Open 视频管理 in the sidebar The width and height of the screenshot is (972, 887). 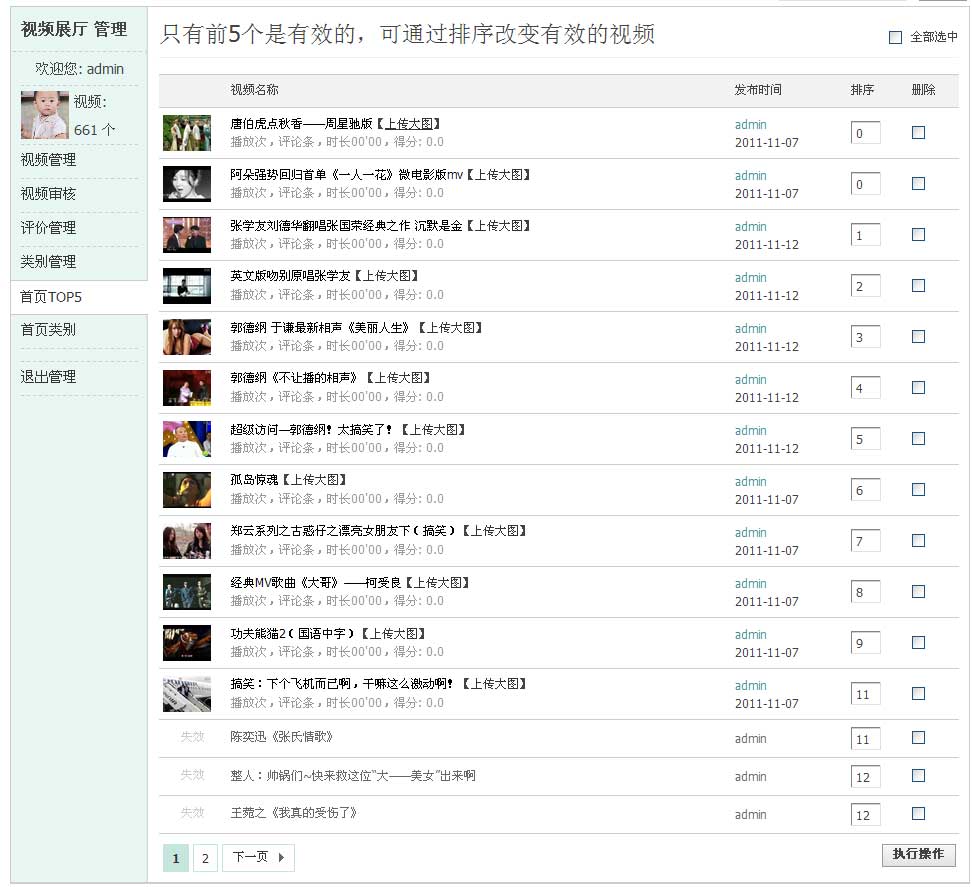[x=48, y=160]
